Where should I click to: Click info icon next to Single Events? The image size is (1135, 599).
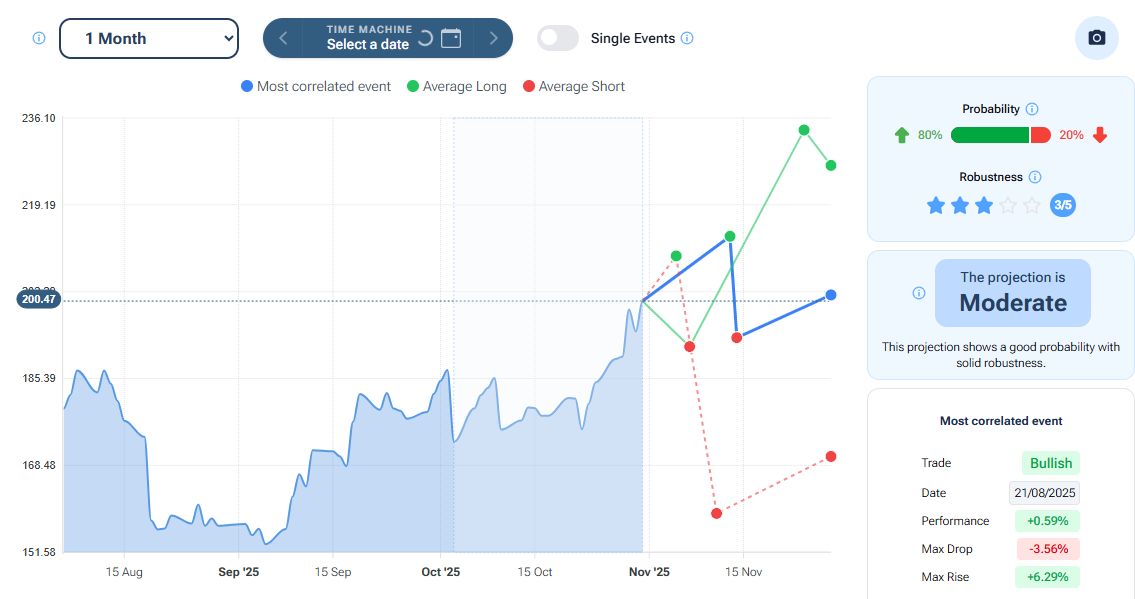[x=687, y=38]
